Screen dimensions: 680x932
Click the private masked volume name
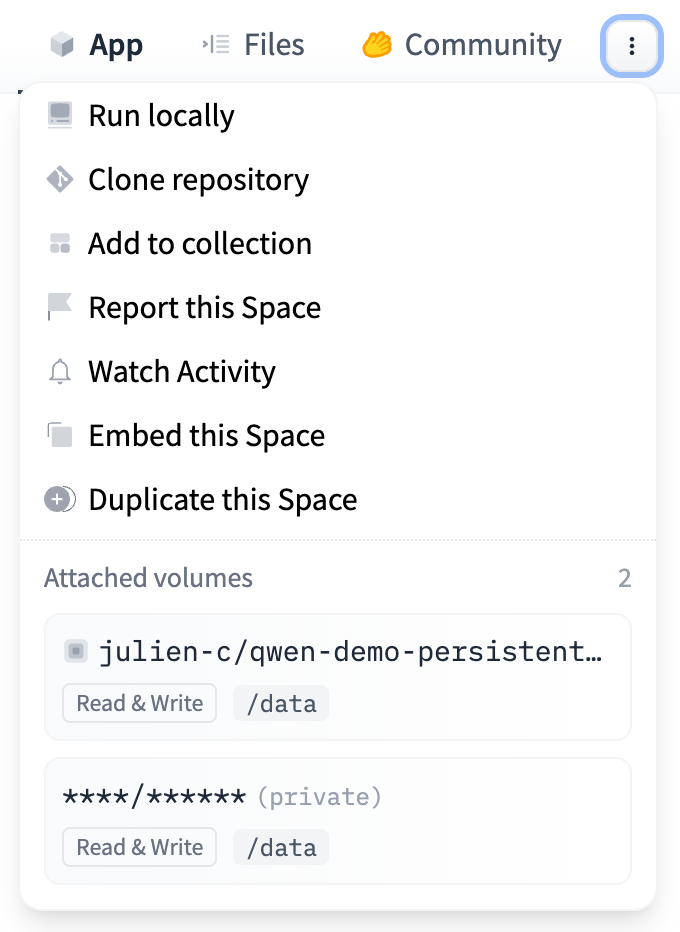(x=154, y=797)
